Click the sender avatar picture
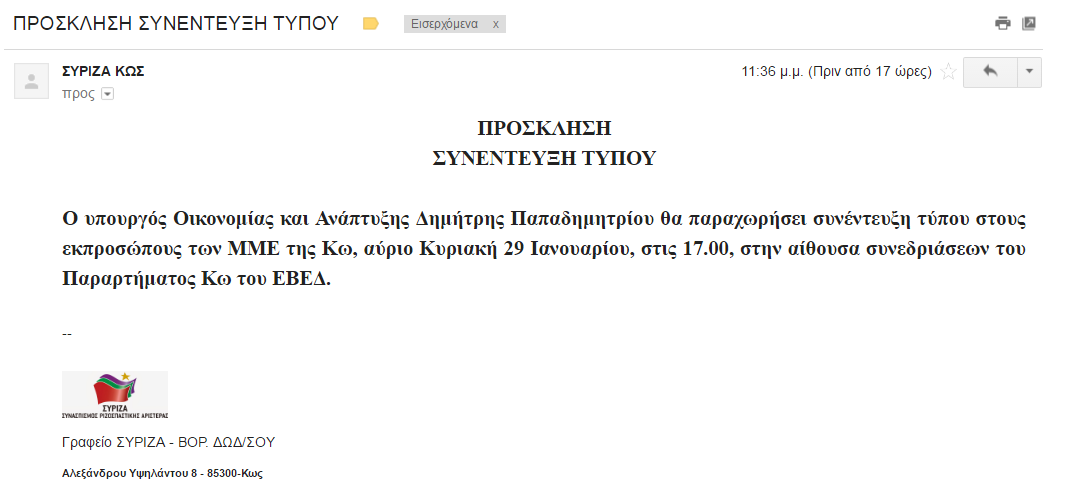 coord(31,81)
